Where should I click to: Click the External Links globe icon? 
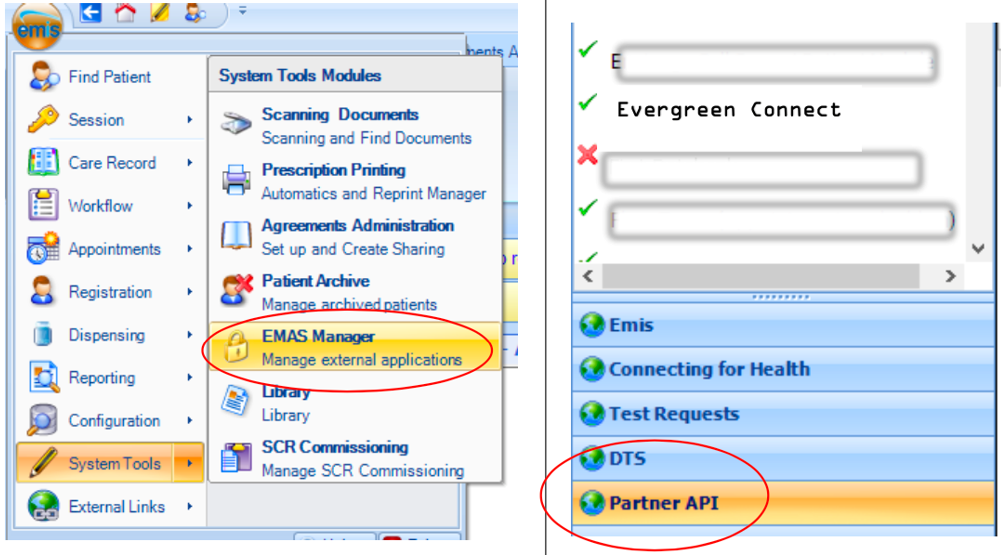click(43, 506)
